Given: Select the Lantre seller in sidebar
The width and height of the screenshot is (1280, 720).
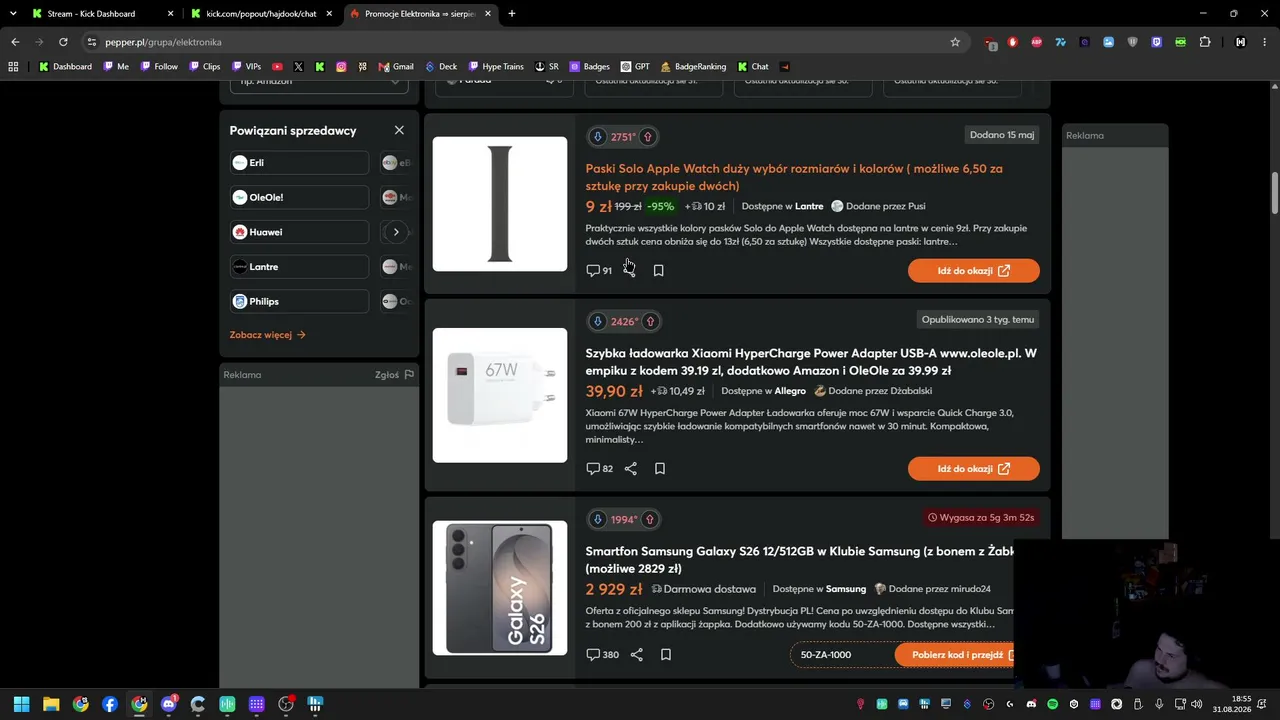Looking at the screenshot, I should pyautogui.click(x=299, y=267).
